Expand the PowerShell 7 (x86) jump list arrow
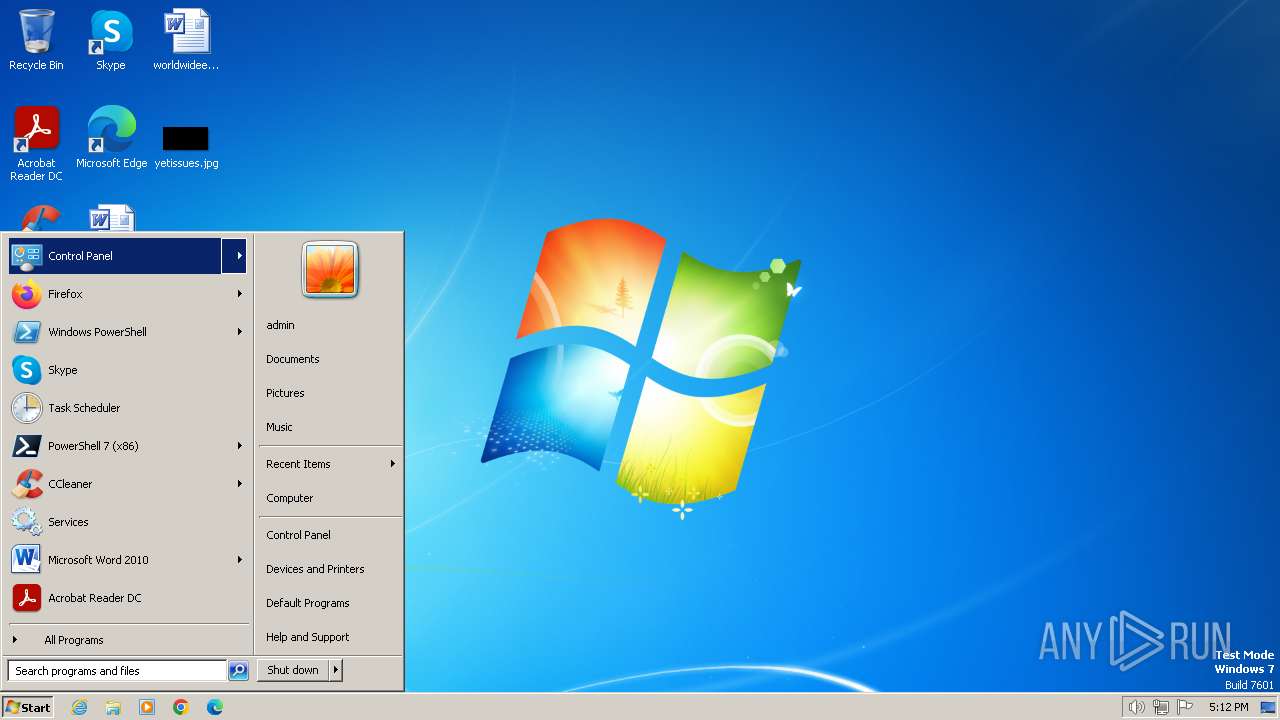The width and height of the screenshot is (1280, 720). pos(239,446)
